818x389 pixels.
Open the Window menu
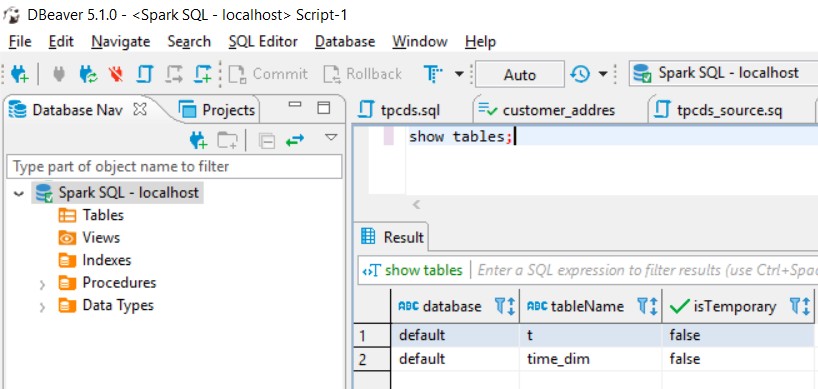click(420, 42)
